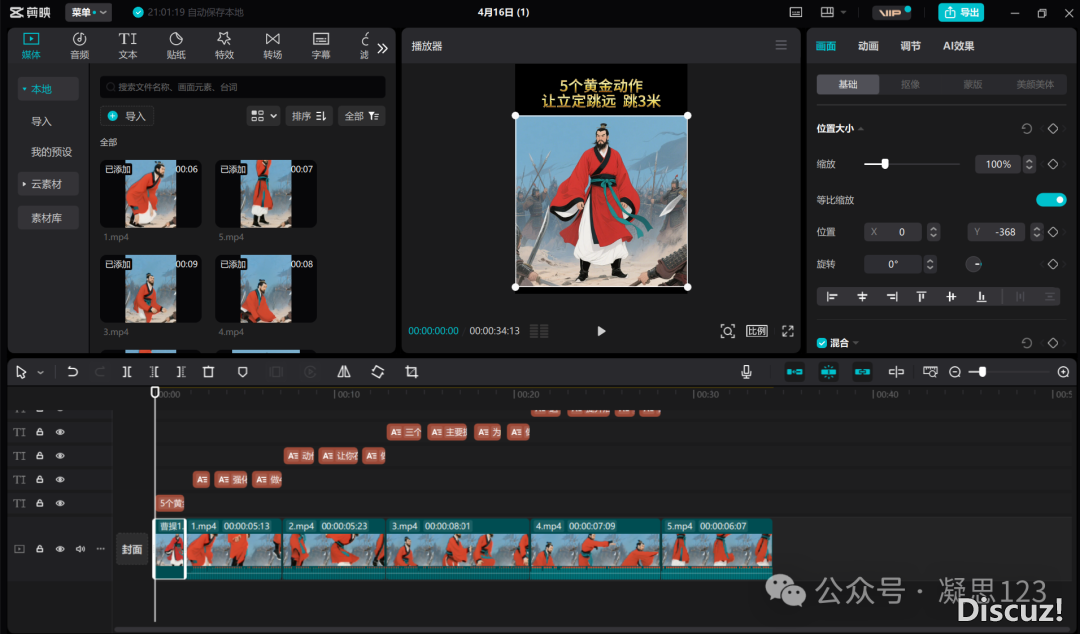Open the layout icon in the title bar

tap(828, 12)
